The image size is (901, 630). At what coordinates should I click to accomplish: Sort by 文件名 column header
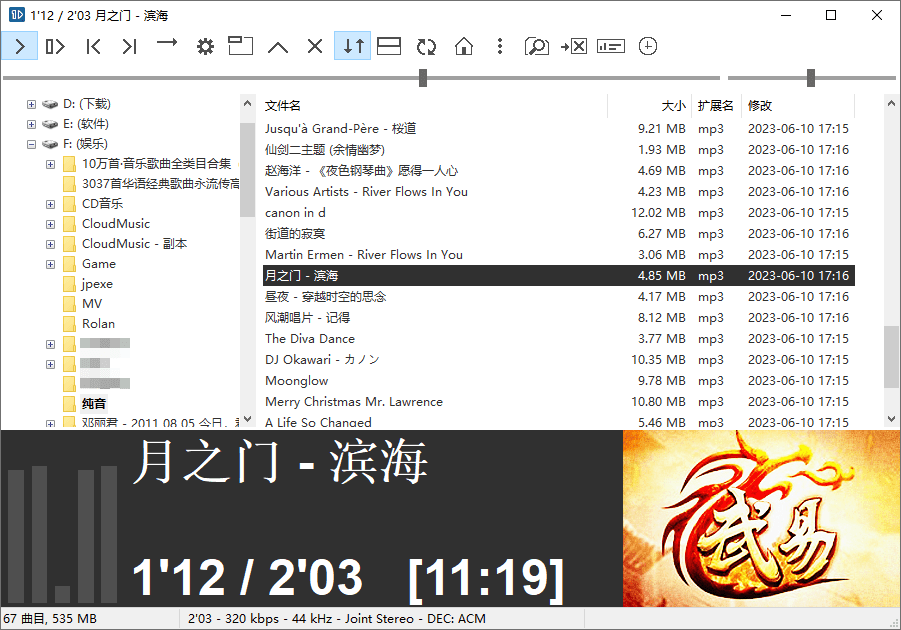click(435, 106)
